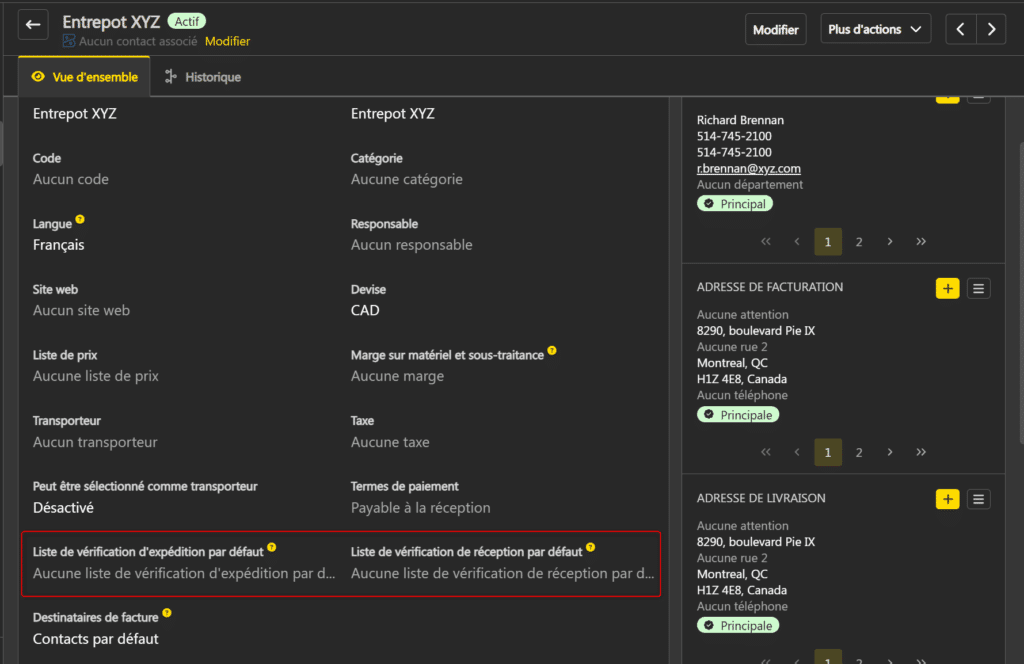
Task: Go to next billing address page
Action: [890, 452]
